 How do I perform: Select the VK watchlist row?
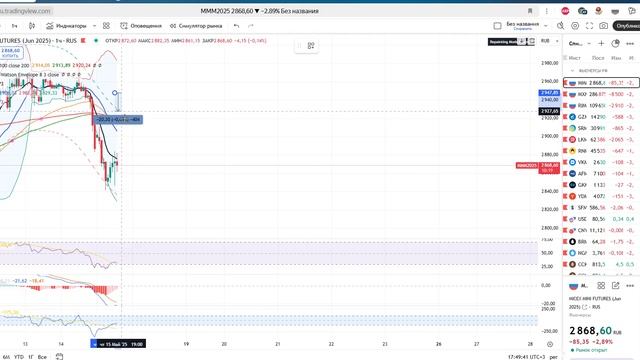[601, 162]
